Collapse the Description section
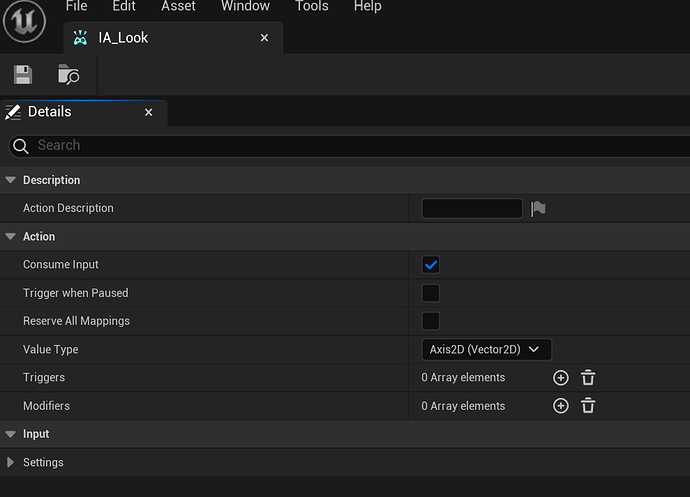 pos(11,180)
